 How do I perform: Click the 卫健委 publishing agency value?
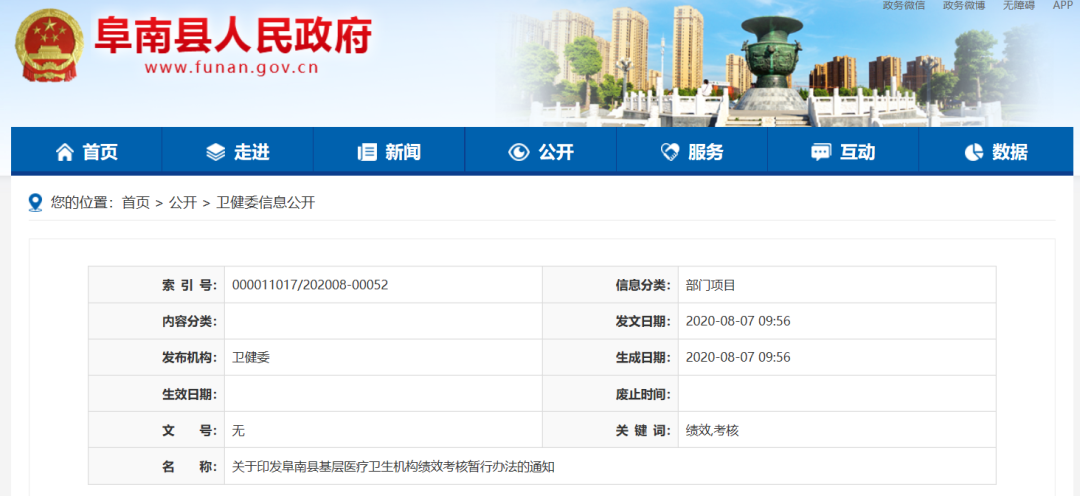251,358
